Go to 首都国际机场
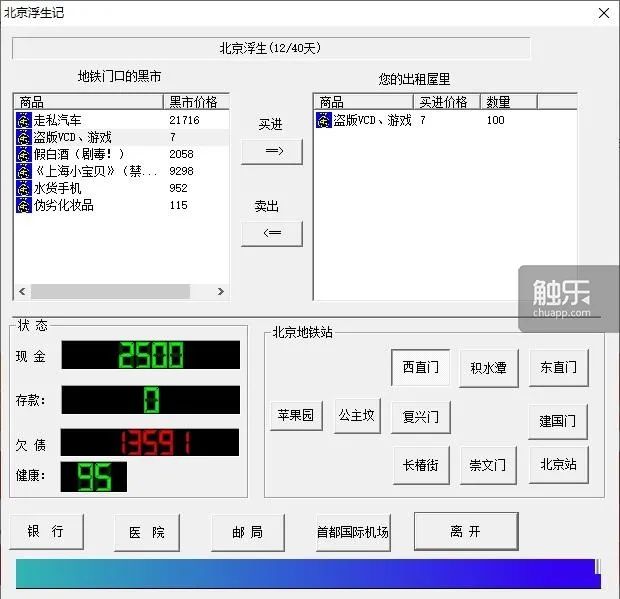 (353, 532)
